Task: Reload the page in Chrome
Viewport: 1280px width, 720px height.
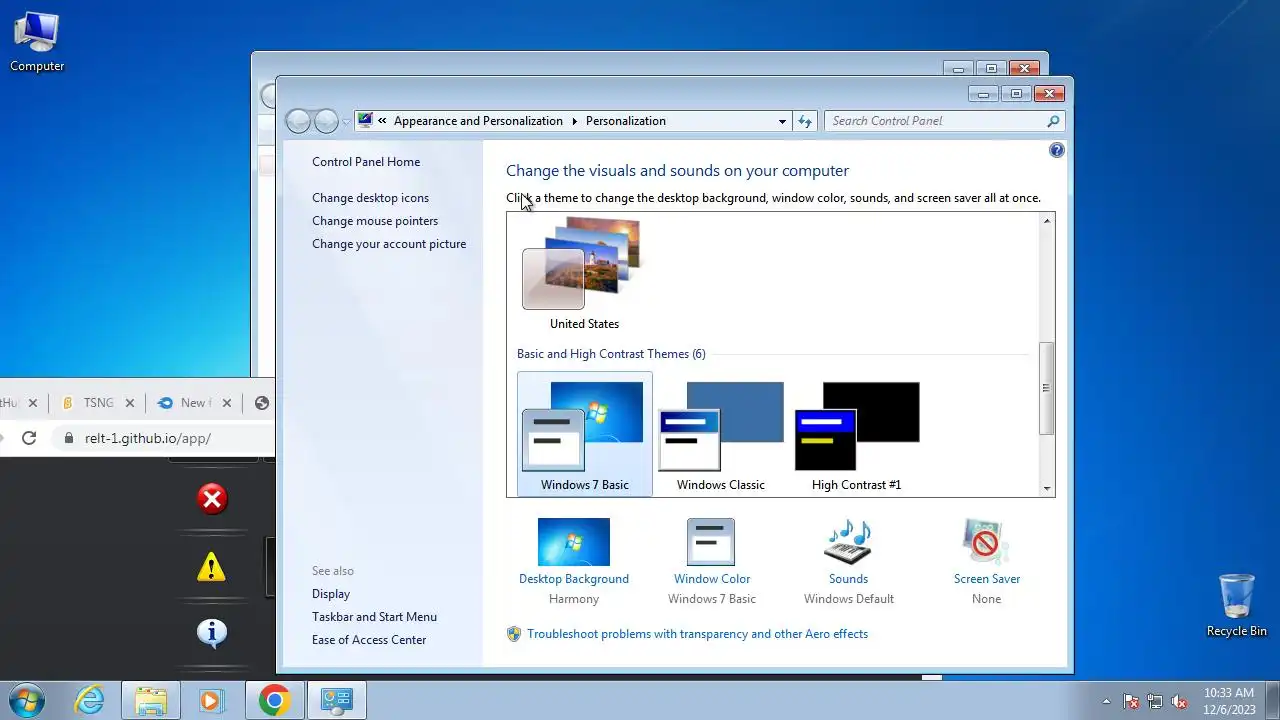Action: (x=29, y=438)
